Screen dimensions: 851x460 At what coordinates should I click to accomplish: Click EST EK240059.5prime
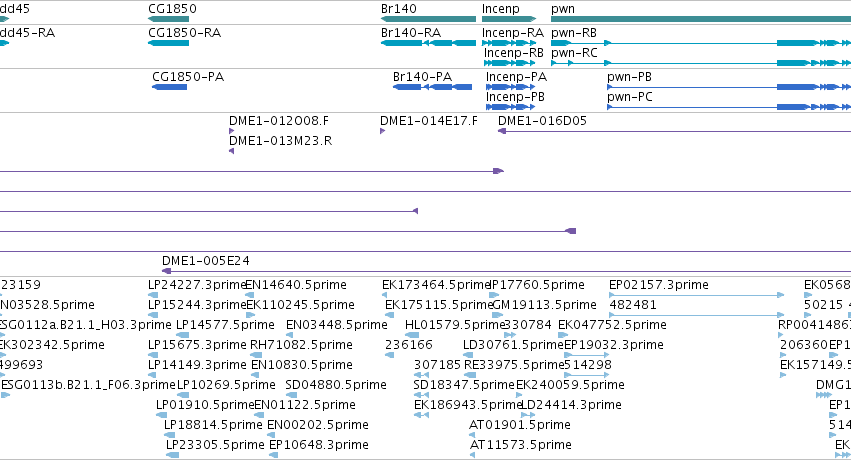pyautogui.click(x=570, y=385)
